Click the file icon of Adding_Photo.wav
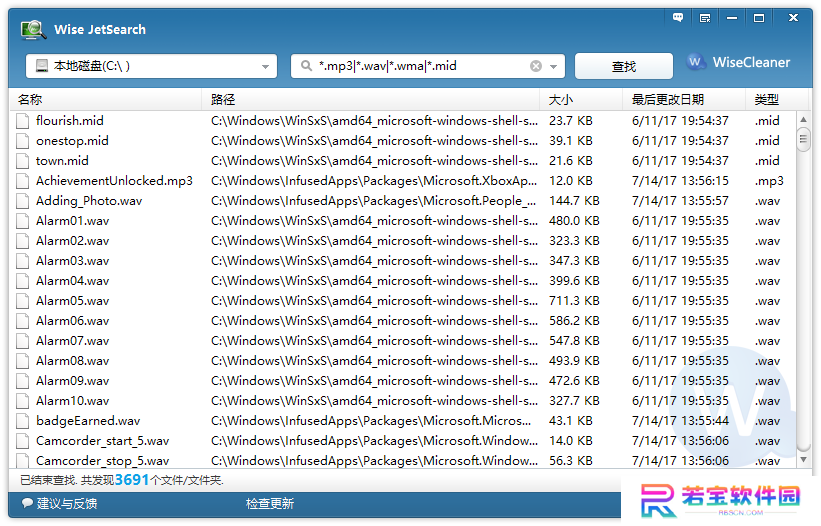This screenshot has height=526, width=821. (x=22, y=201)
